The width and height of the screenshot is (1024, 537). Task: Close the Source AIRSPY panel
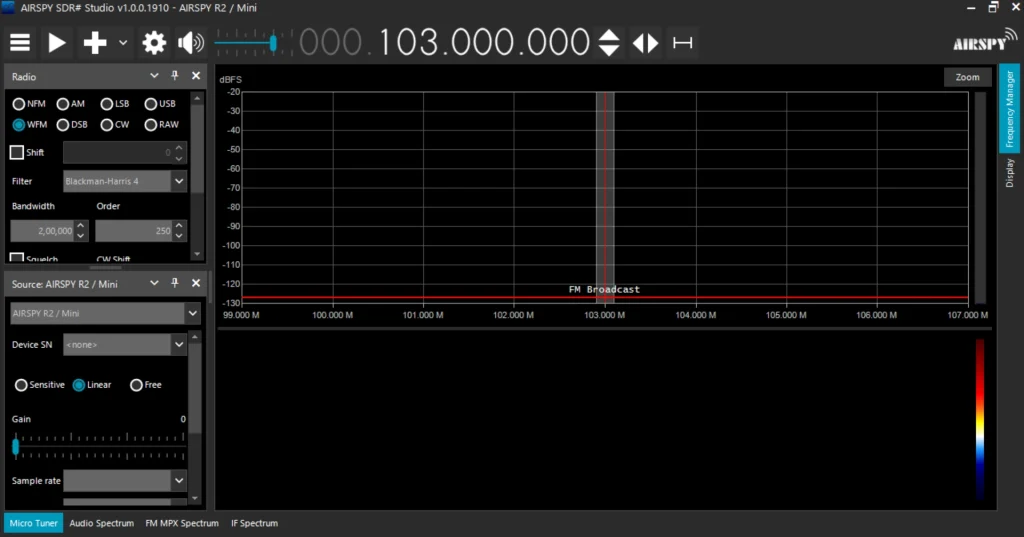pyautogui.click(x=196, y=283)
